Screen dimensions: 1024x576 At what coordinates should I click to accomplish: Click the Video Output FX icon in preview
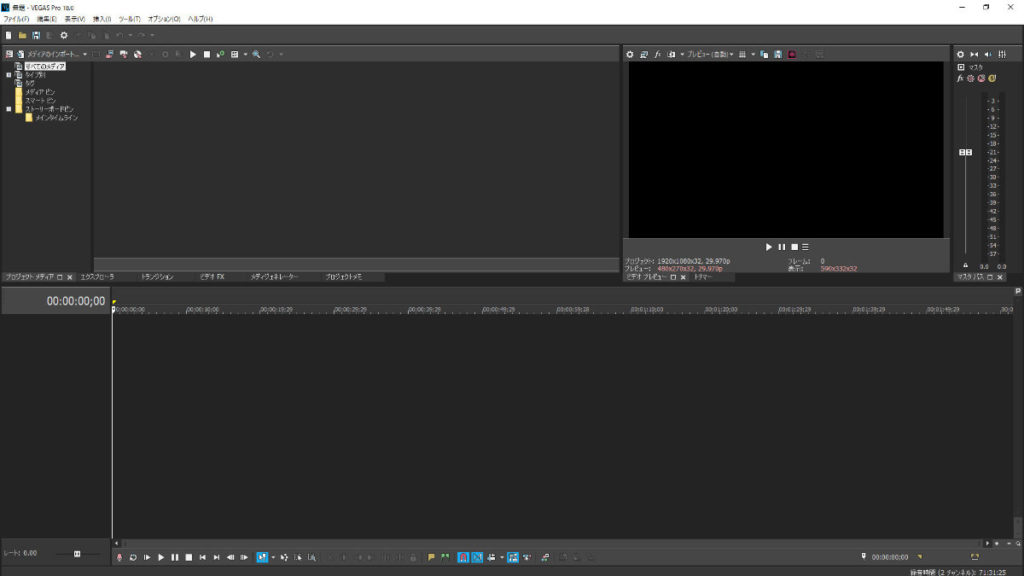click(x=658, y=54)
